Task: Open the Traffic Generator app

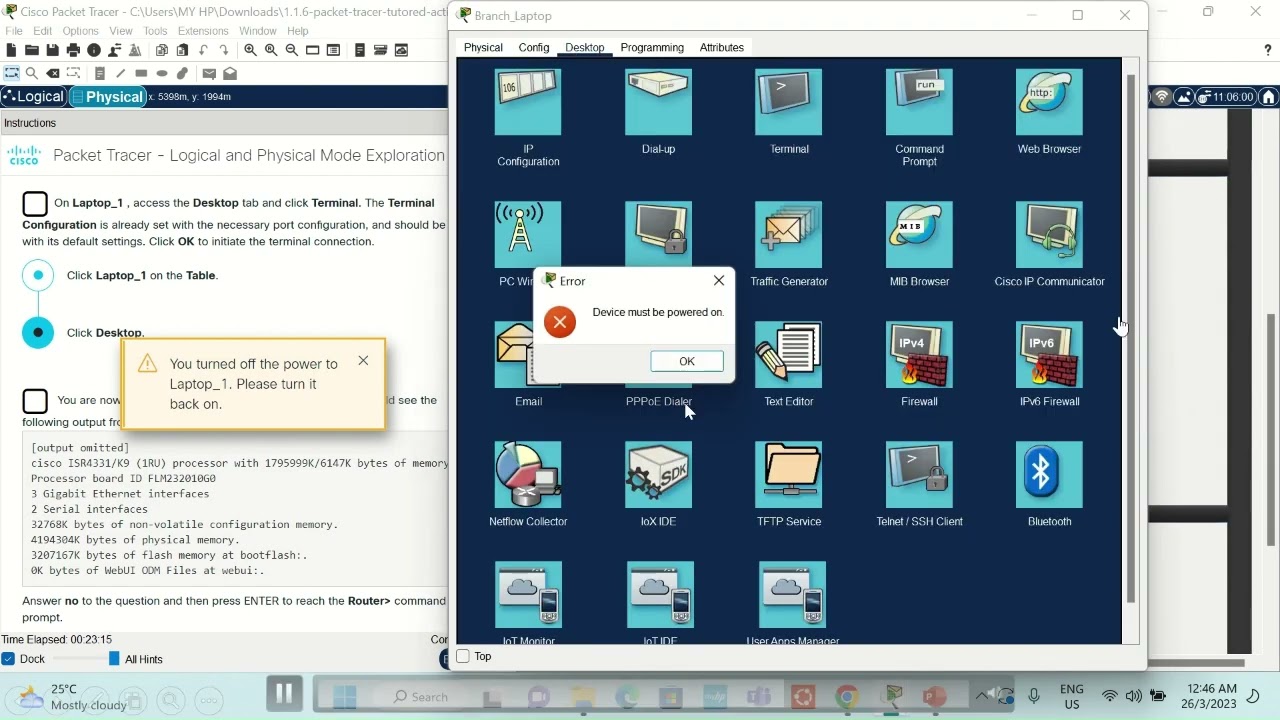Action: pos(789,235)
